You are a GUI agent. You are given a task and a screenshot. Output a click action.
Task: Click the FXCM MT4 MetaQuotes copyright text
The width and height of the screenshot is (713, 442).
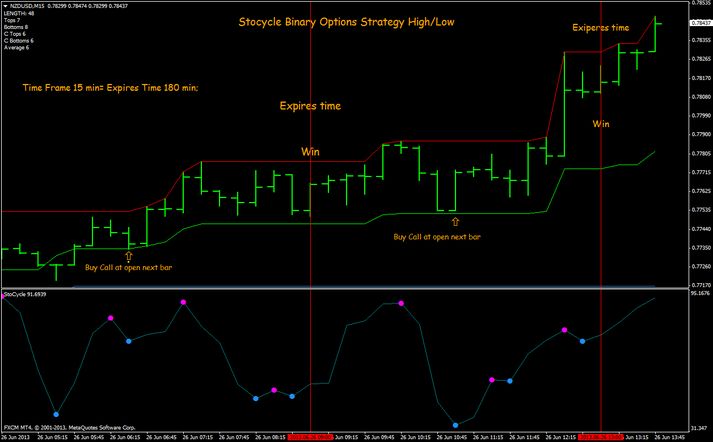click(x=70, y=427)
